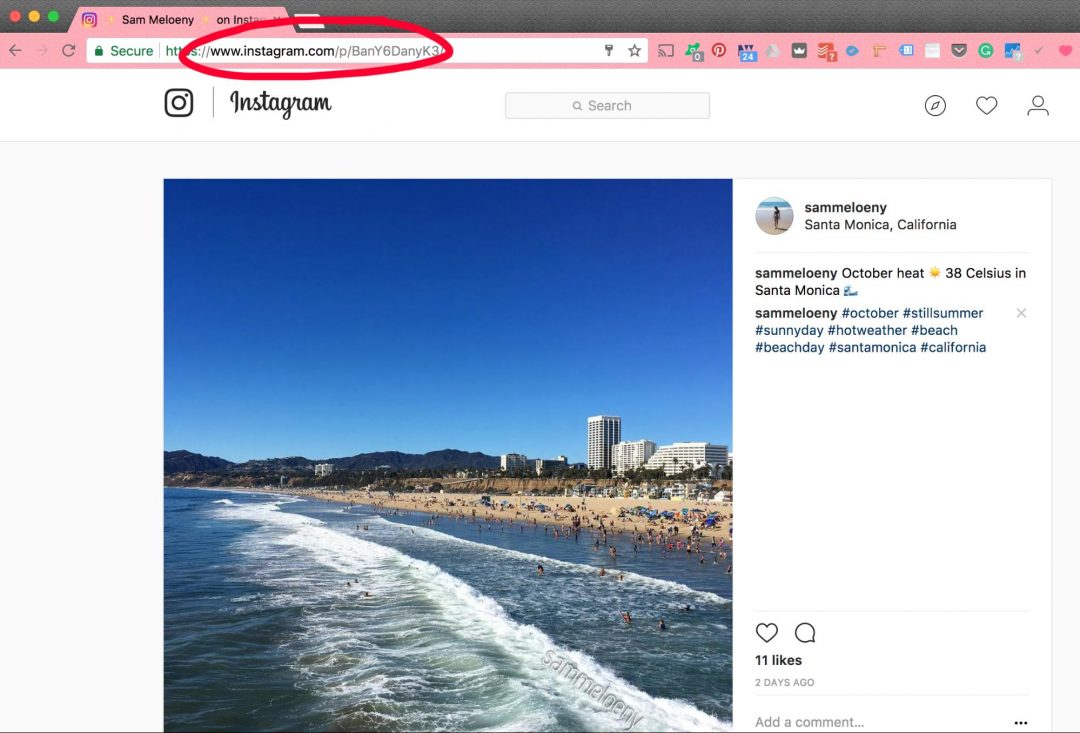Reload the page with the refresh icon
The height and width of the screenshot is (733, 1080).
pos(67,49)
